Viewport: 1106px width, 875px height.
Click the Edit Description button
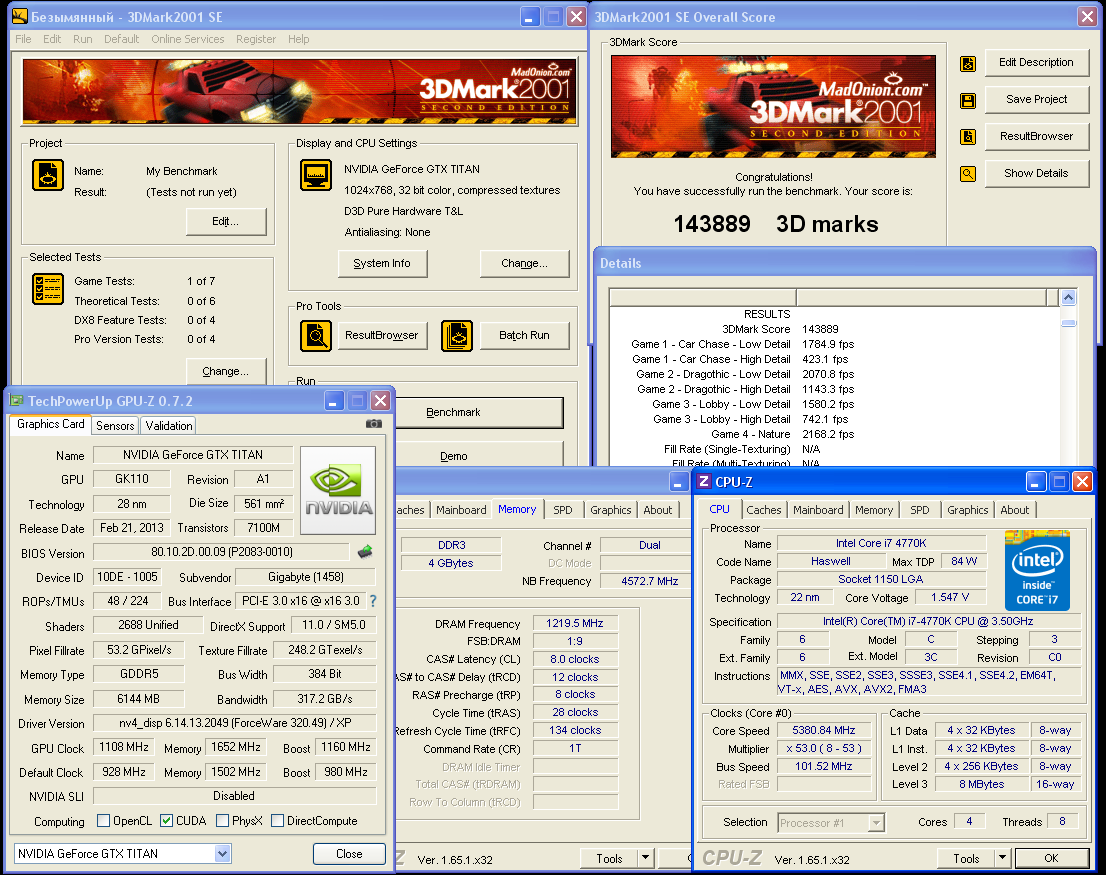tap(1037, 62)
